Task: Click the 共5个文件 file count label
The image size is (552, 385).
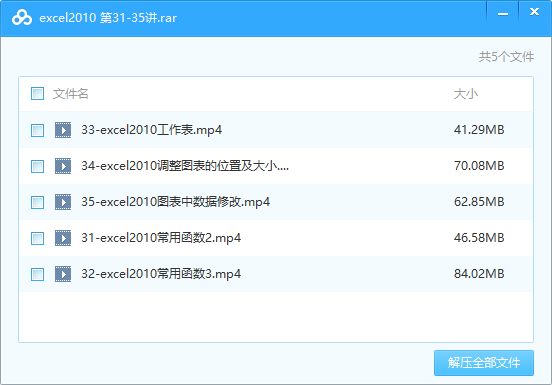Action: (506, 57)
